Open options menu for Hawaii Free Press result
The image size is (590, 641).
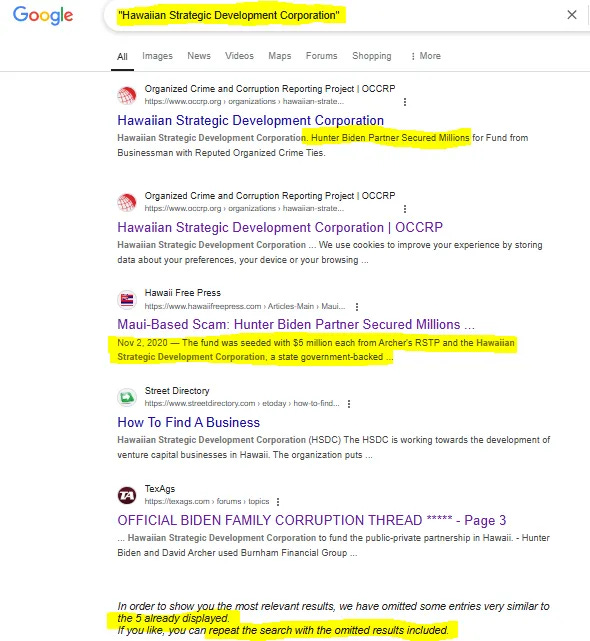tap(357, 307)
